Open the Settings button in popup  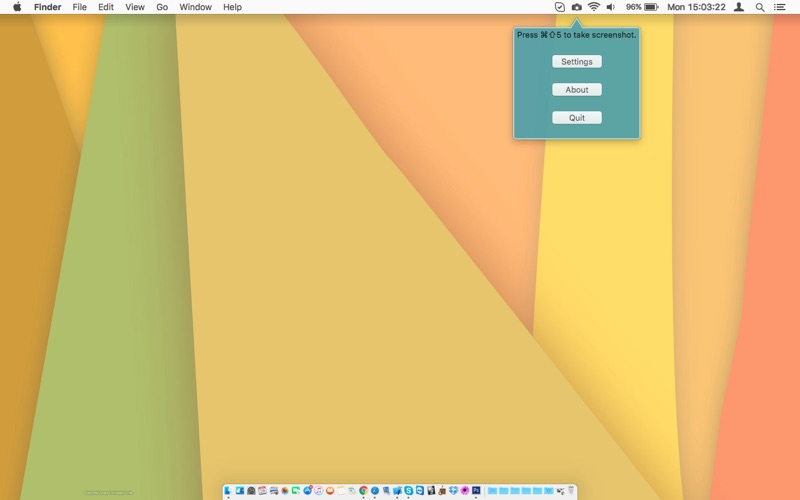click(577, 62)
